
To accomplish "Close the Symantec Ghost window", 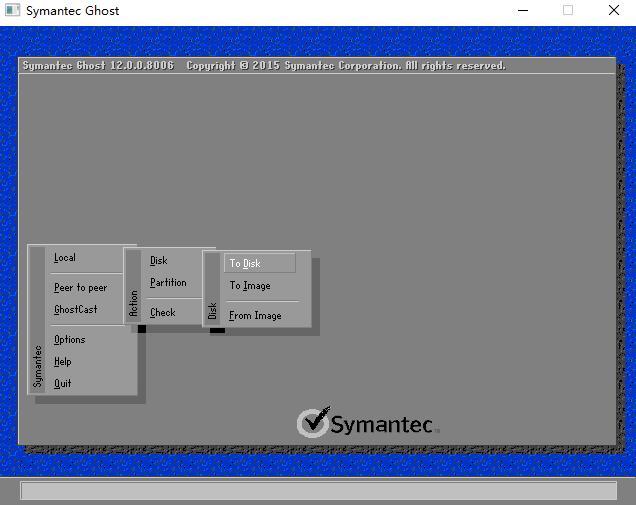I will (614, 11).
